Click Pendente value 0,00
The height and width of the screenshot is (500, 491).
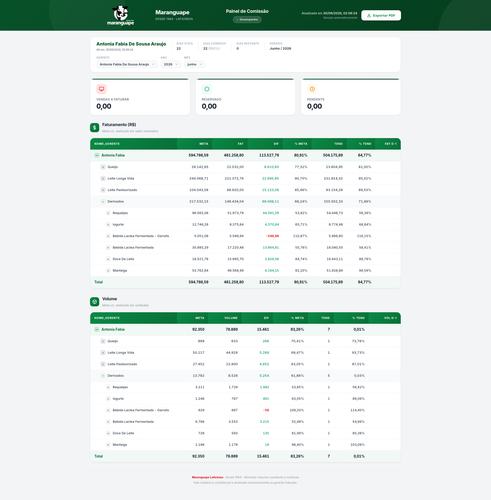314,106
